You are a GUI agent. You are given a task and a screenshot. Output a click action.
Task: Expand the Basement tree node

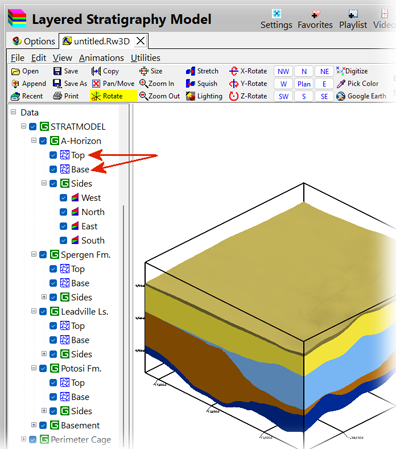pos(34,425)
